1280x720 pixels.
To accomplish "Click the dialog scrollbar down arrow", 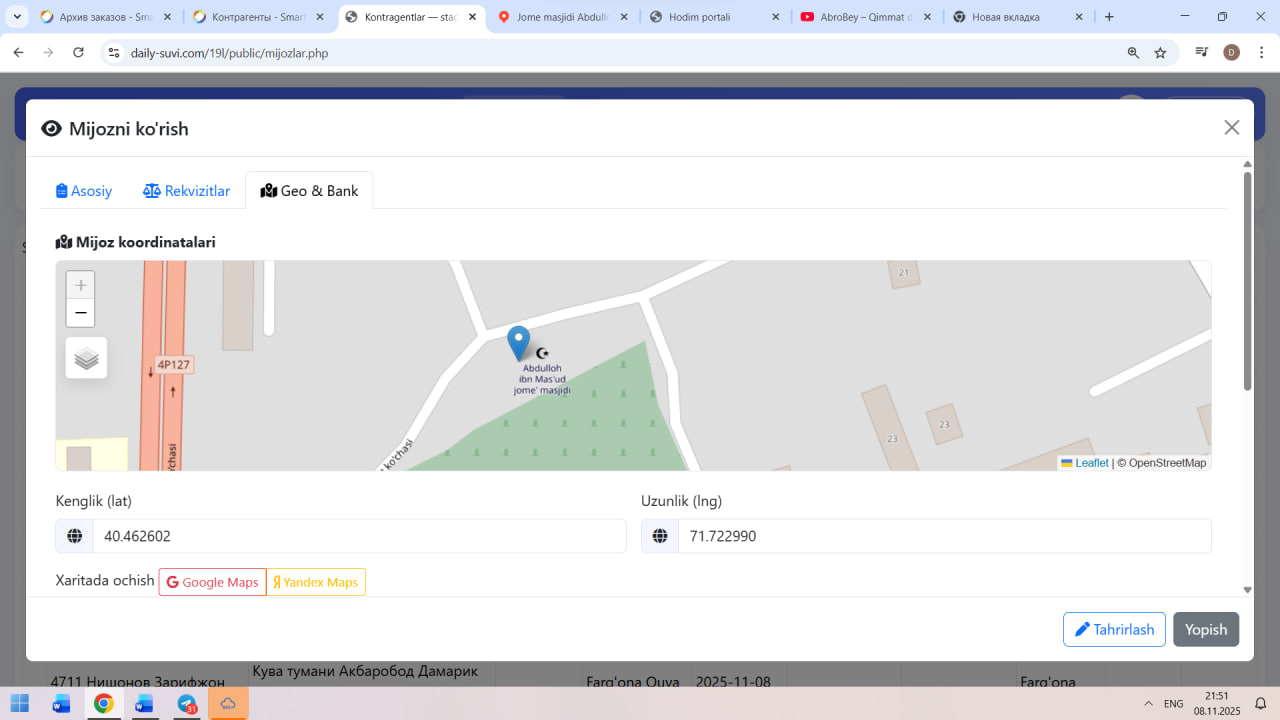I will pyautogui.click(x=1247, y=590).
